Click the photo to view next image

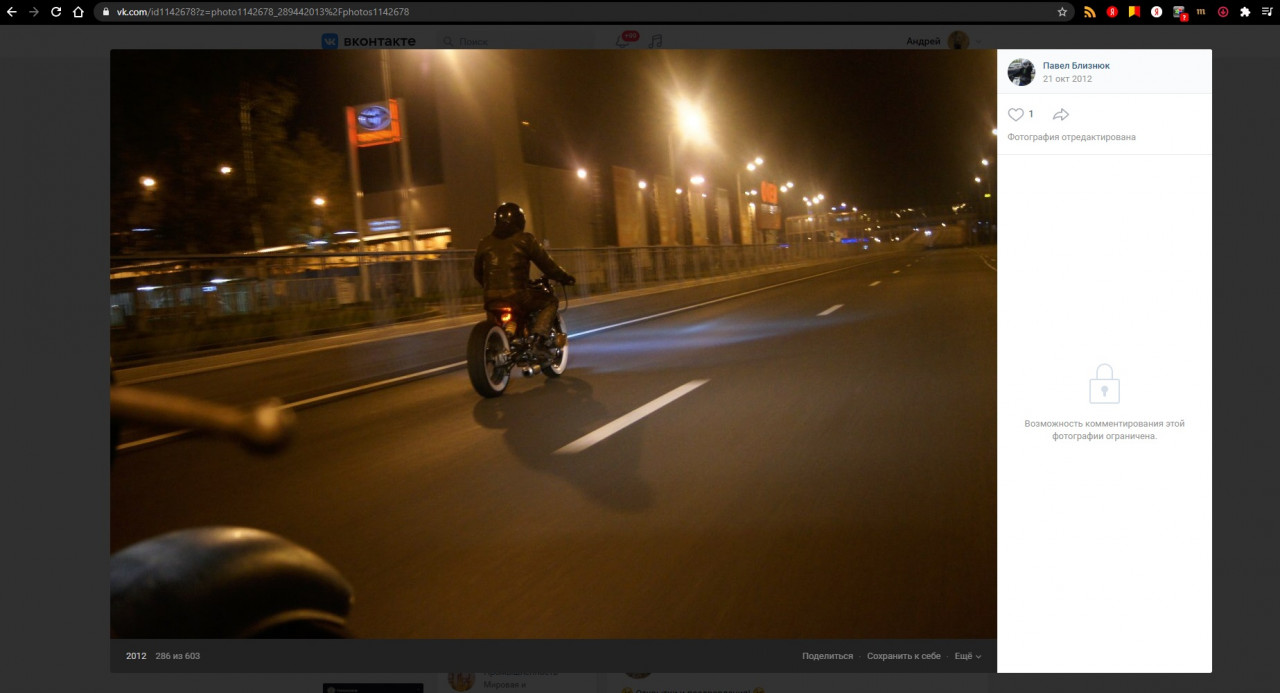pyautogui.click(x=553, y=344)
